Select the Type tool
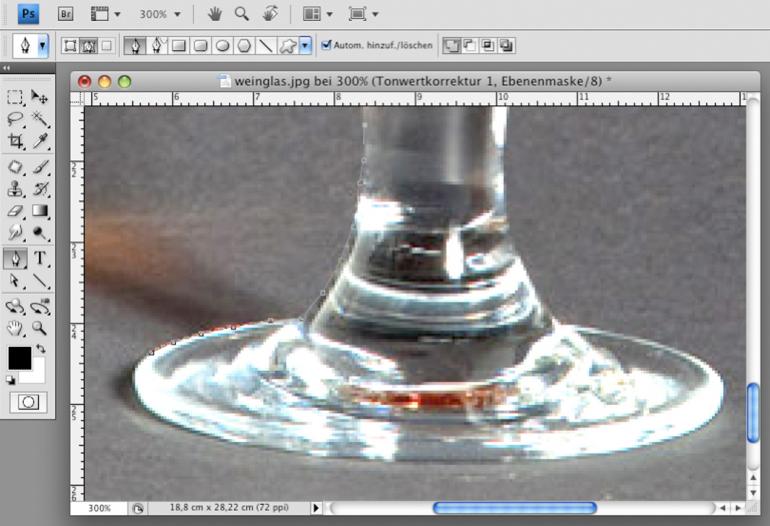Viewport: 770px width, 526px height. tap(40, 258)
